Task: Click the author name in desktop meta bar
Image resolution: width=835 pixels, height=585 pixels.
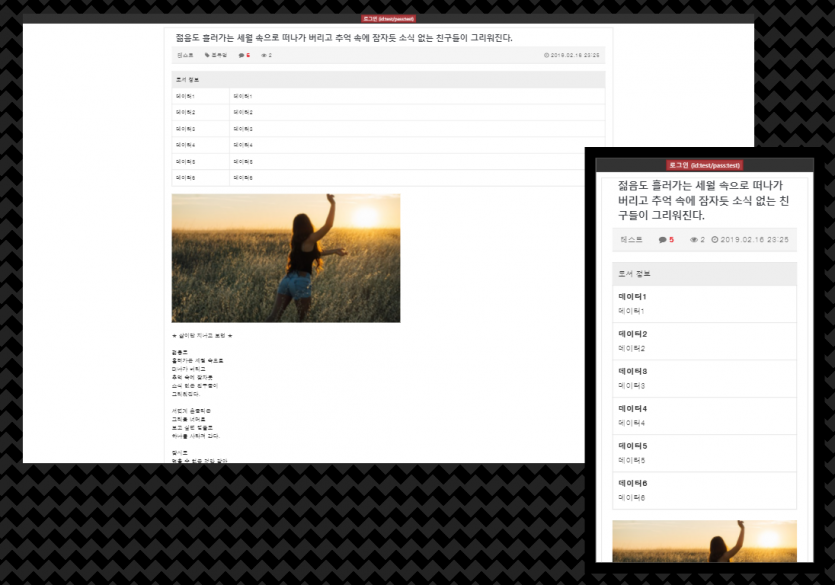Action: click(185, 55)
